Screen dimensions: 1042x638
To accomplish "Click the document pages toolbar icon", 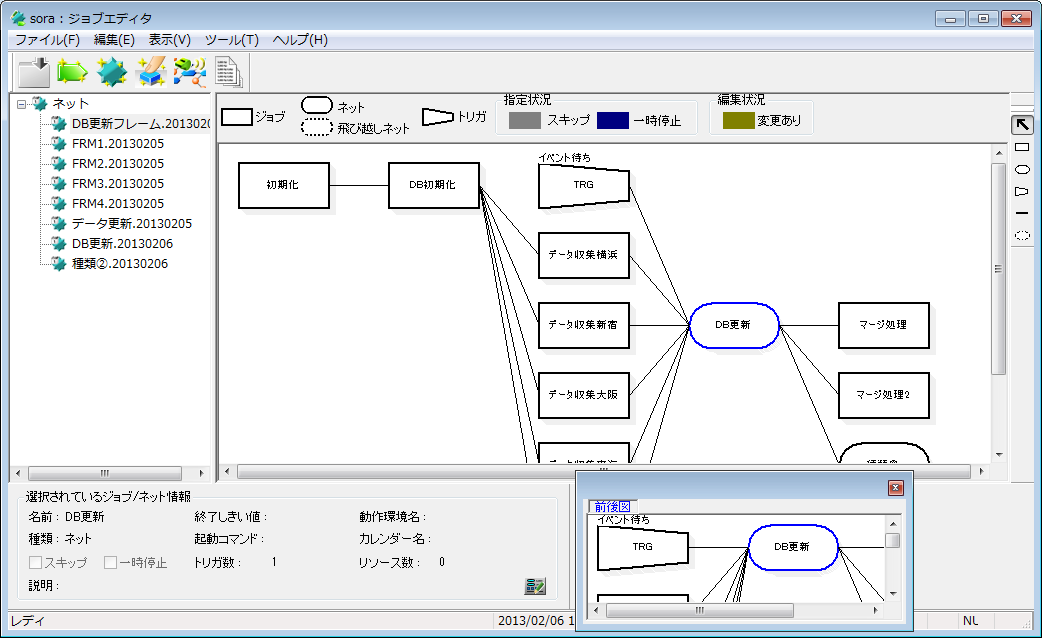I will 228,72.
